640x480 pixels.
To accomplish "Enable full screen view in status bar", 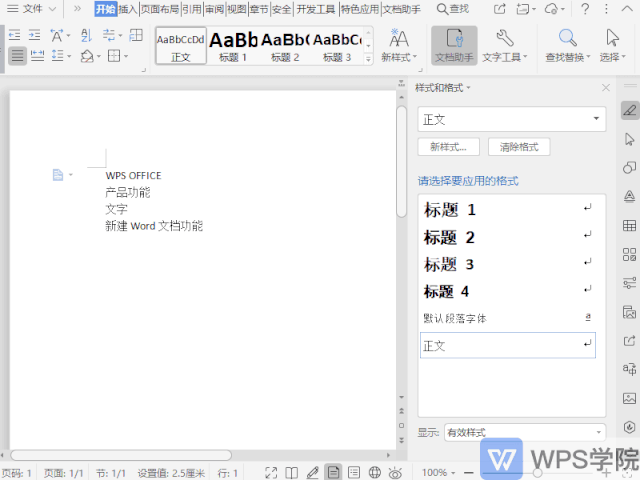I will pos(271,472).
